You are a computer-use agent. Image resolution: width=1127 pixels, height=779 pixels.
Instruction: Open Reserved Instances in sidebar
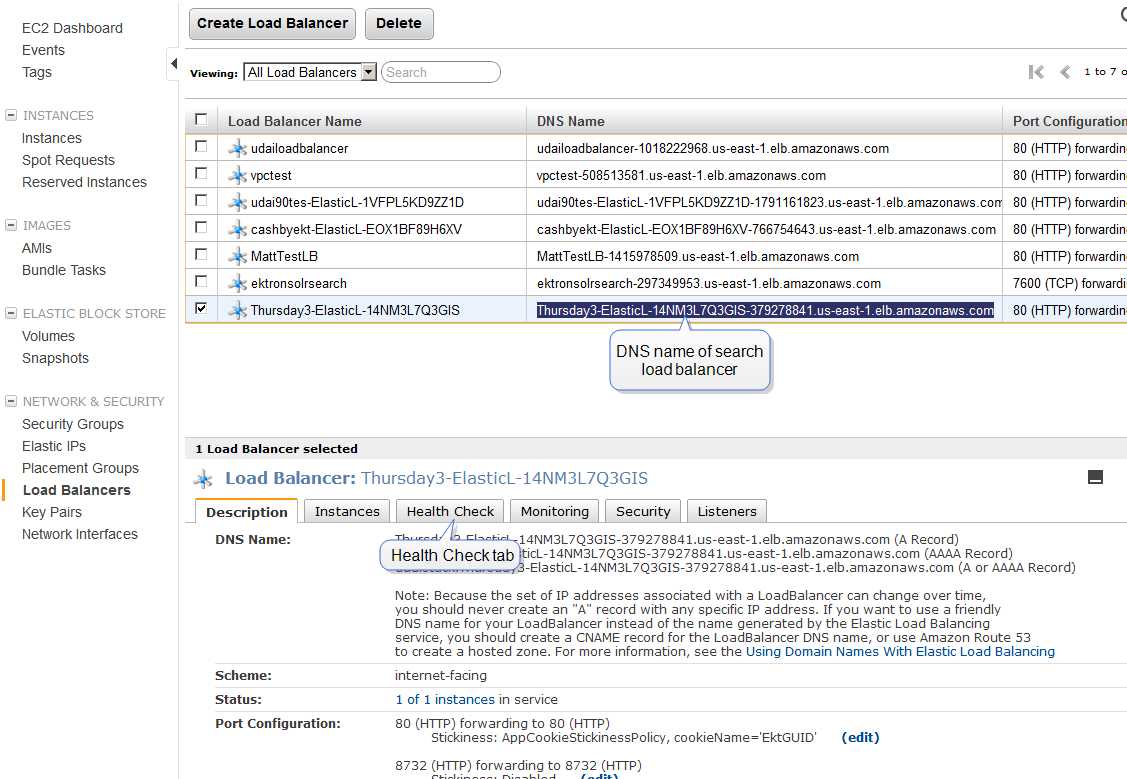click(84, 183)
